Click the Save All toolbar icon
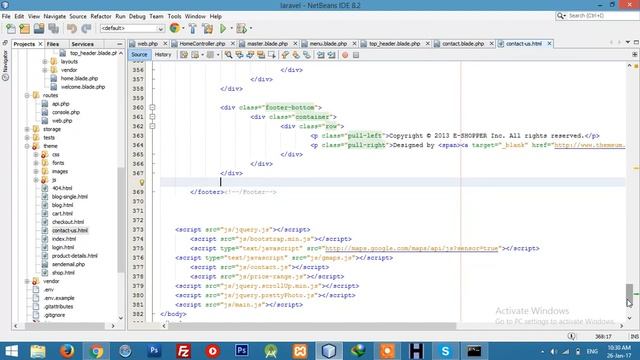 click(x=53, y=28)
